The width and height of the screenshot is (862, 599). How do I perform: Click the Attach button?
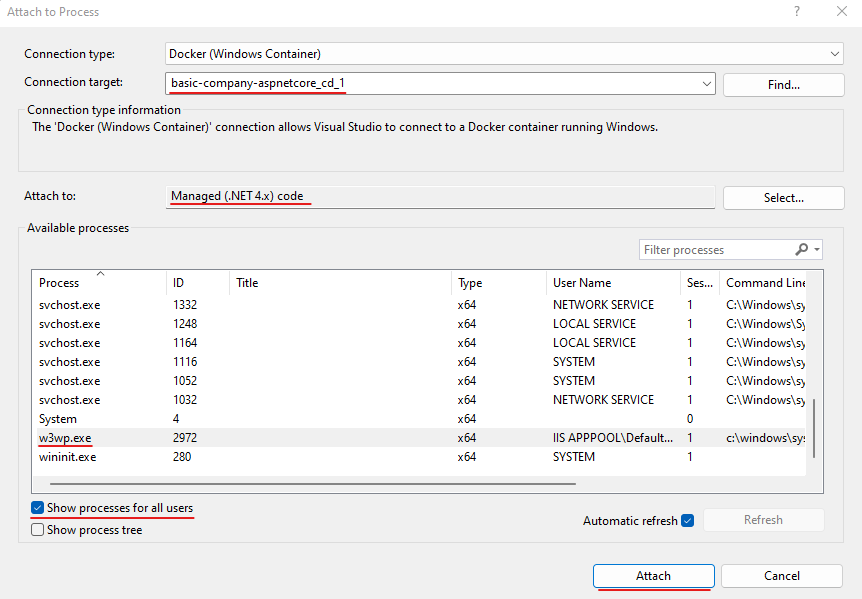pyautogui.click(x=653, y=576)
